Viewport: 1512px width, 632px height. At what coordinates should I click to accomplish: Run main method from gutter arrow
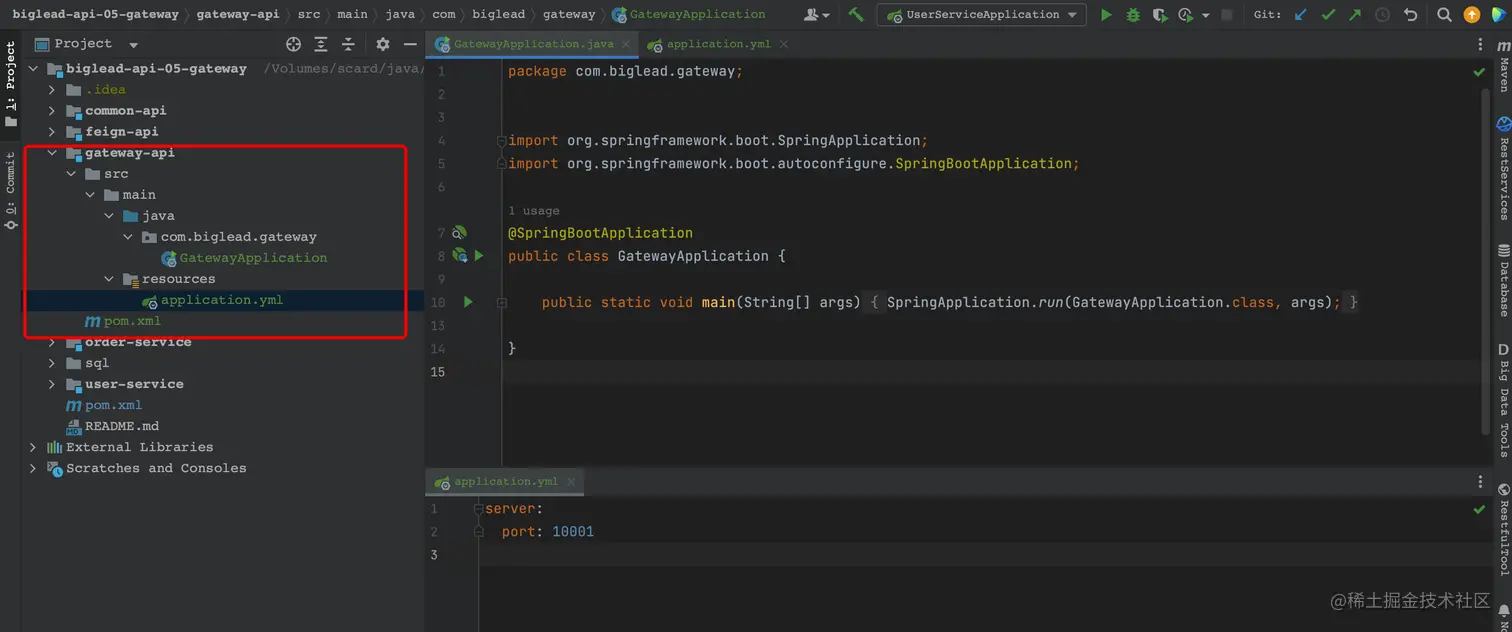468,302
